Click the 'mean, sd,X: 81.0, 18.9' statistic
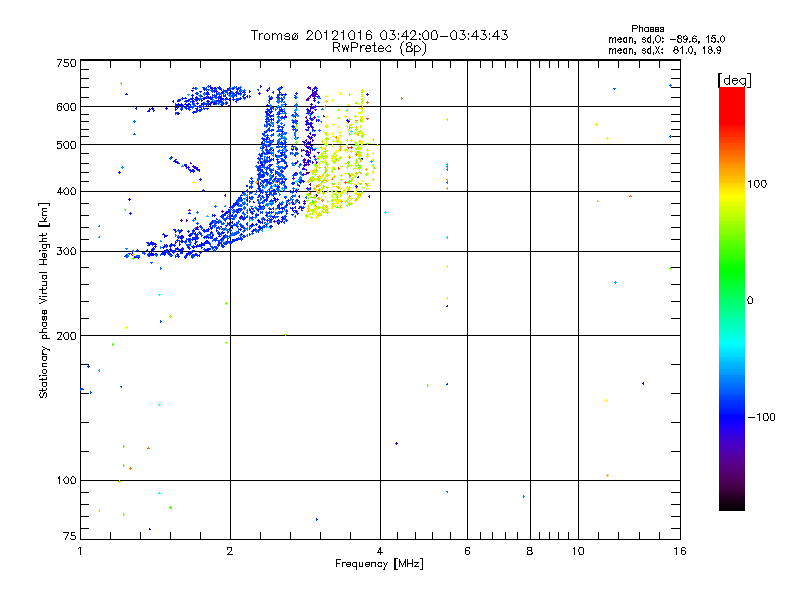Screen dimensions: 800x600 click(664, 50)
